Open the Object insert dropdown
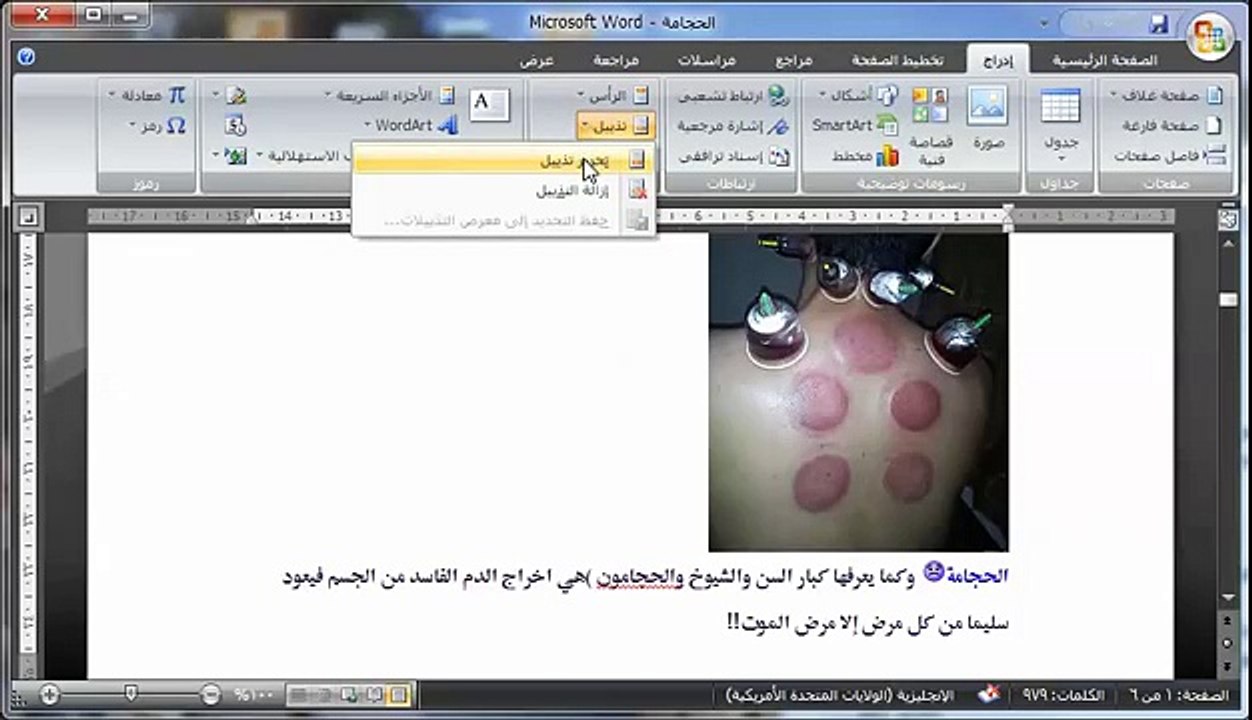Viewport: 1252px width, 720px height. pos(230,156)
